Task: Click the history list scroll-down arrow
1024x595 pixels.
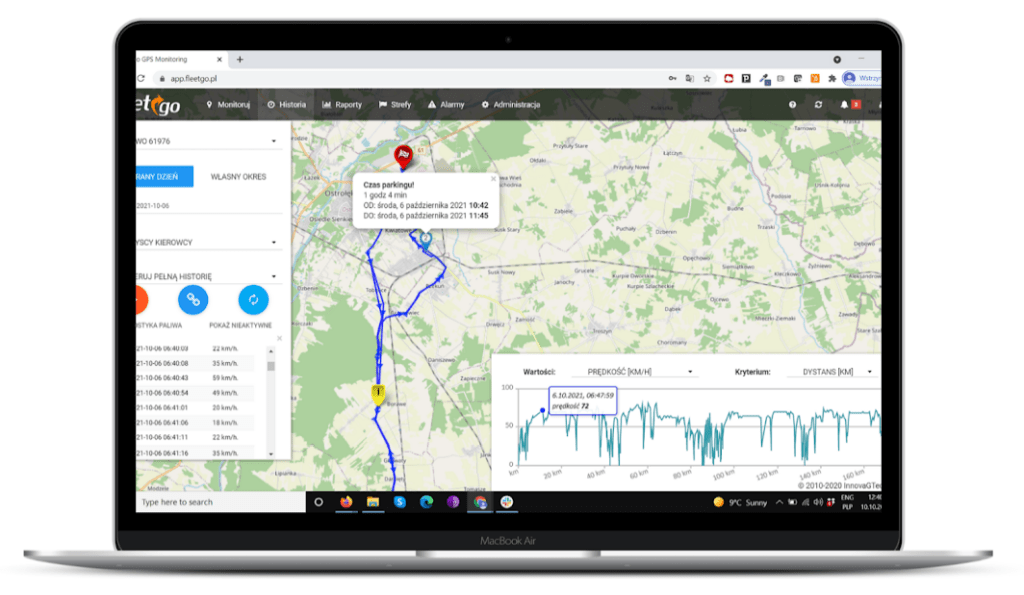Action: pos(271,454)
